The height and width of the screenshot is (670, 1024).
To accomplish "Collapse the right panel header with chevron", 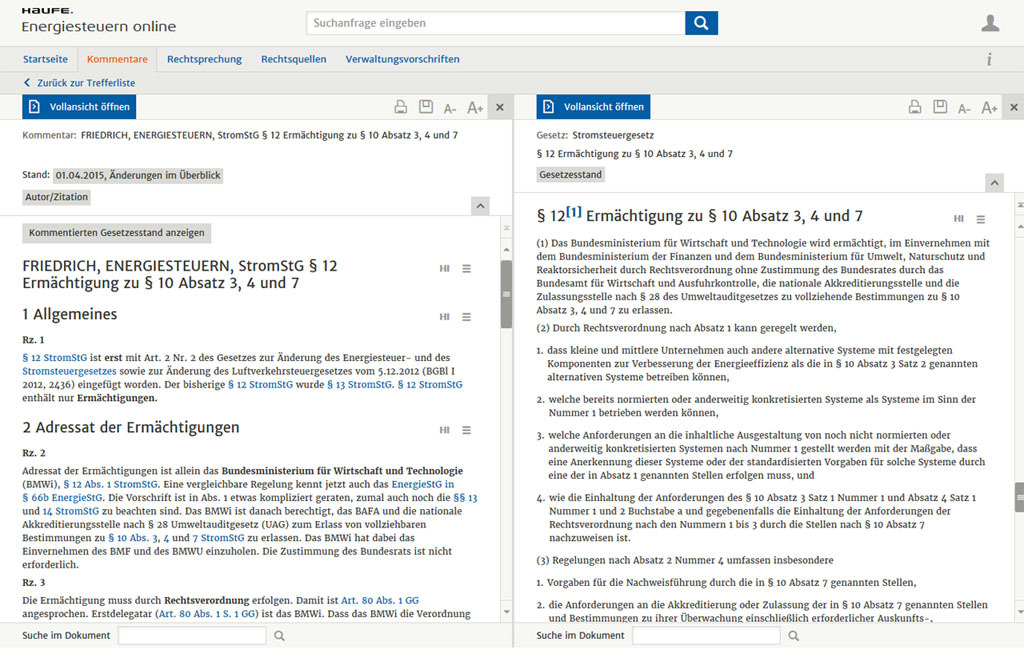I will pyautogui.click(x=994, y=183).
